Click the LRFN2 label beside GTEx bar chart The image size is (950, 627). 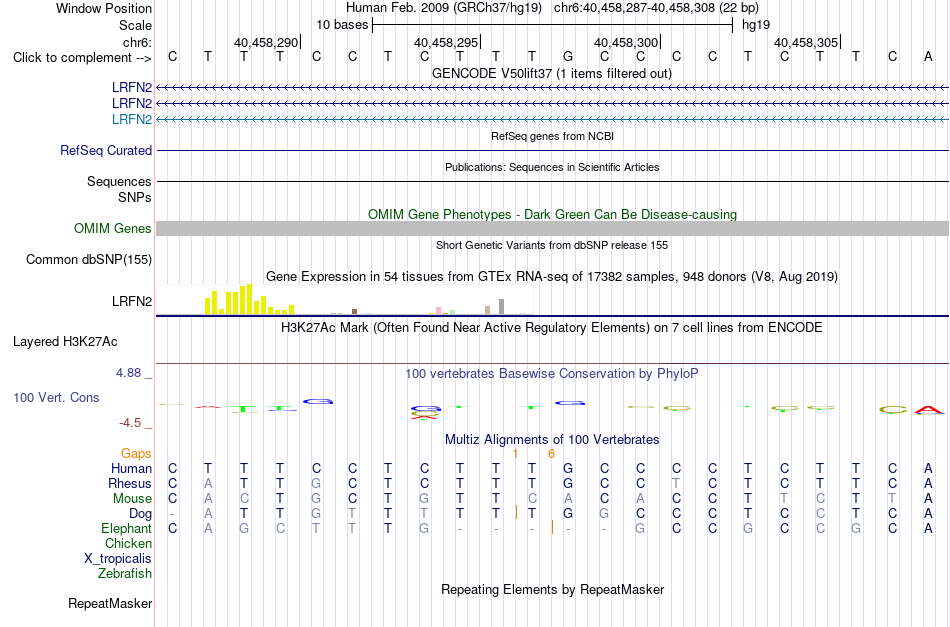131,301
